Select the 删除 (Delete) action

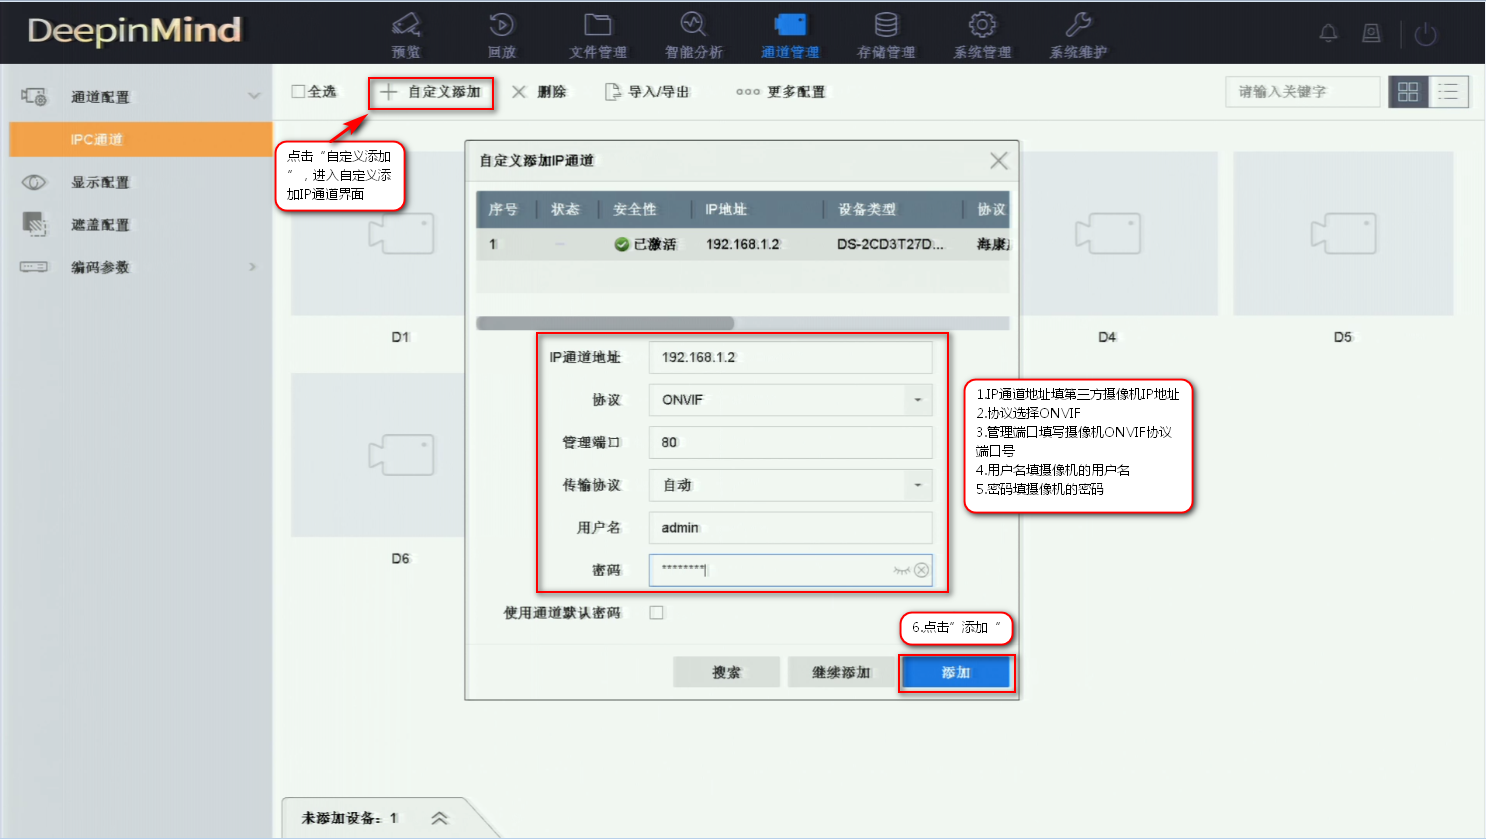pos(539,90)
